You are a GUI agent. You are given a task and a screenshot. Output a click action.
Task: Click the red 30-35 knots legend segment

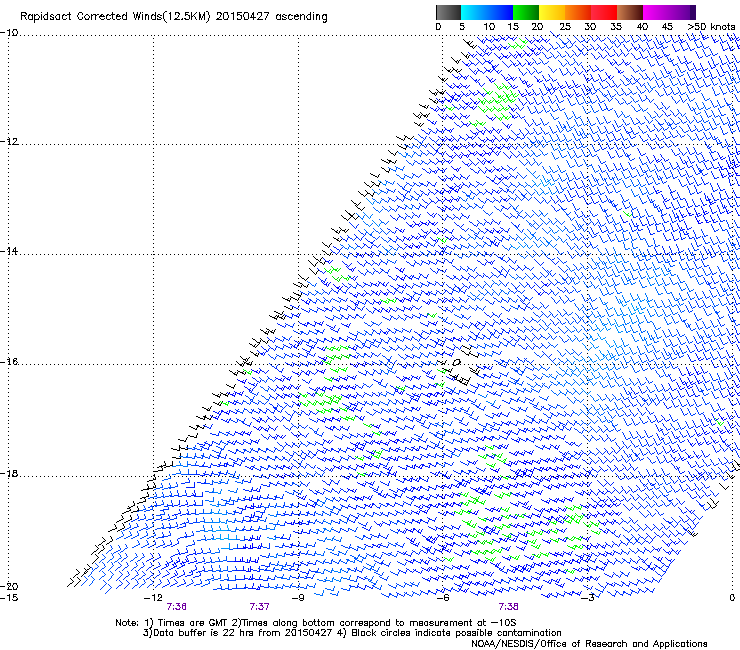(604, 12)
